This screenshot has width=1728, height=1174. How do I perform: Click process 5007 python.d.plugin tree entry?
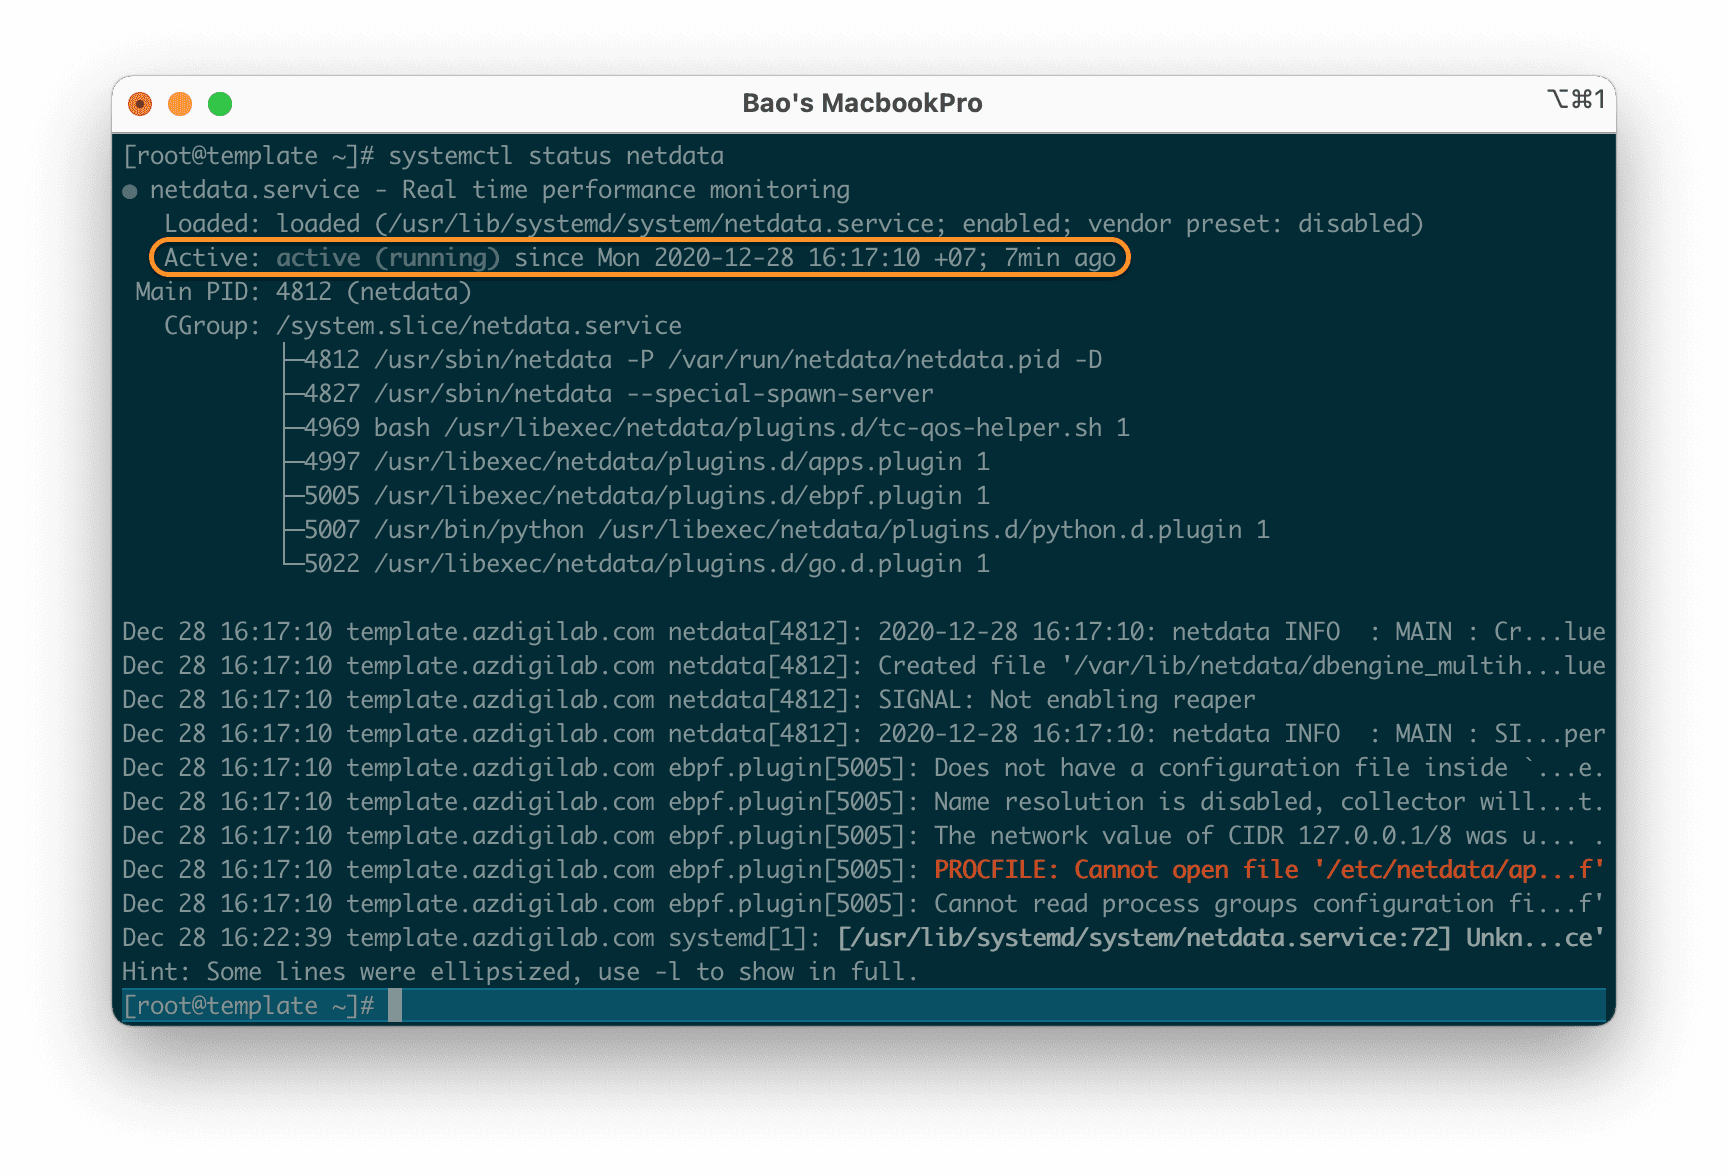(786, 530)
